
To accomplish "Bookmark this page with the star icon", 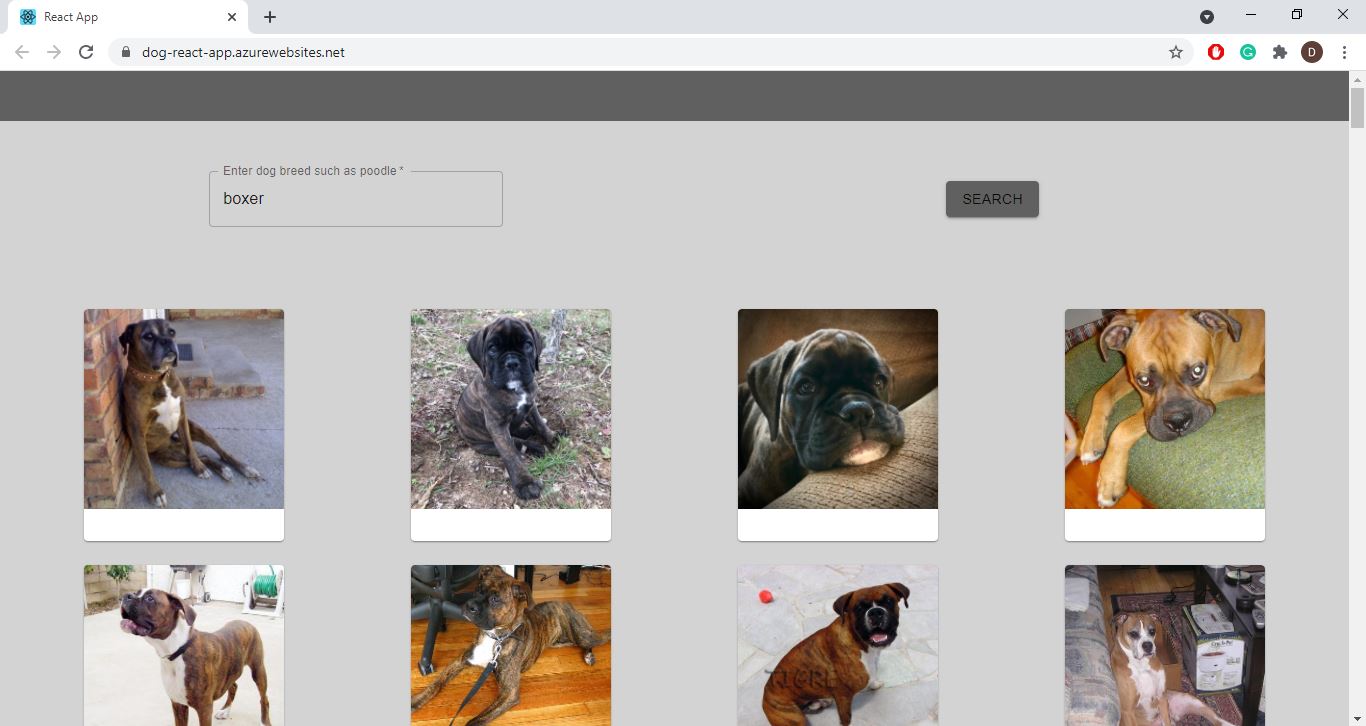I will coord(1176,52).
